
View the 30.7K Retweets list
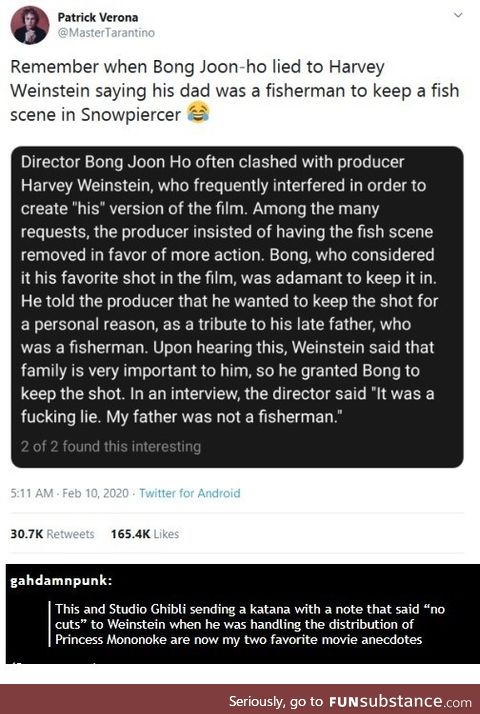[x=52, y=534]
